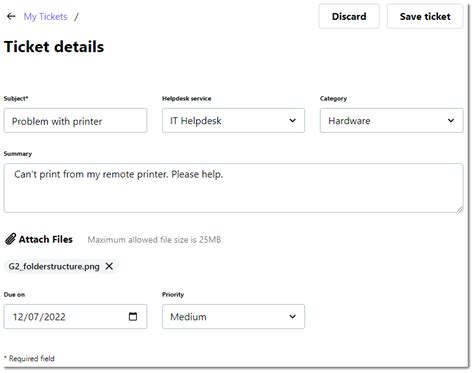Open the Helpdesk service dropdown

click(233, 121)
